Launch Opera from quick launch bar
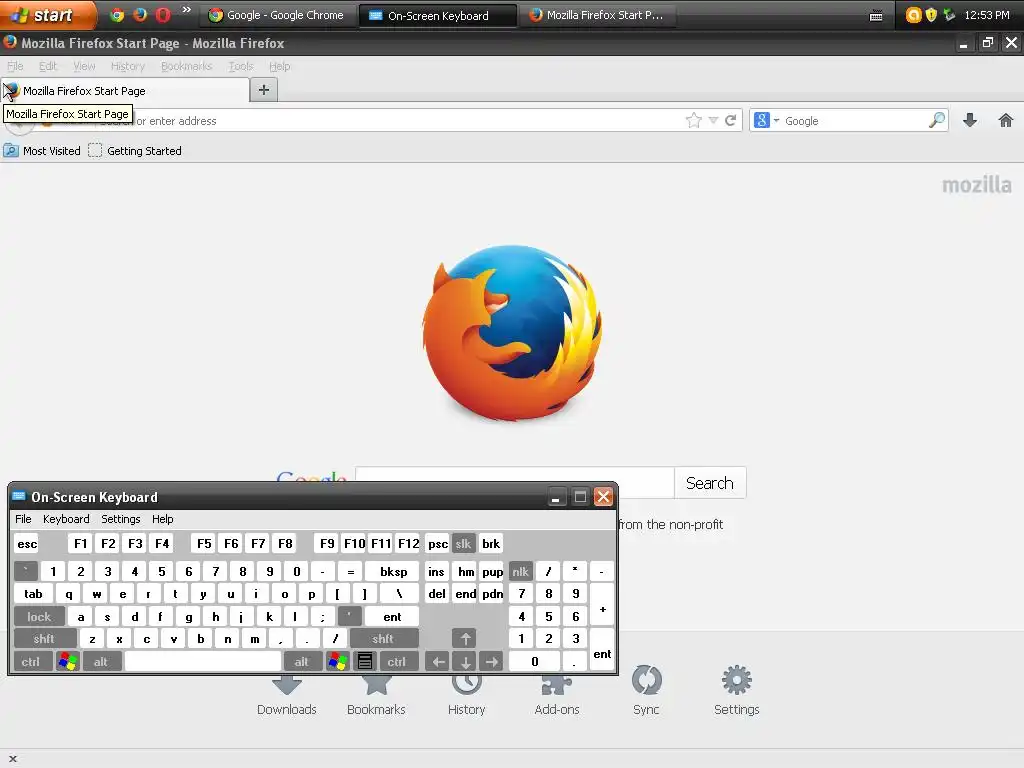The height and width of the screenshot is (768, 1024). (163, 14)
